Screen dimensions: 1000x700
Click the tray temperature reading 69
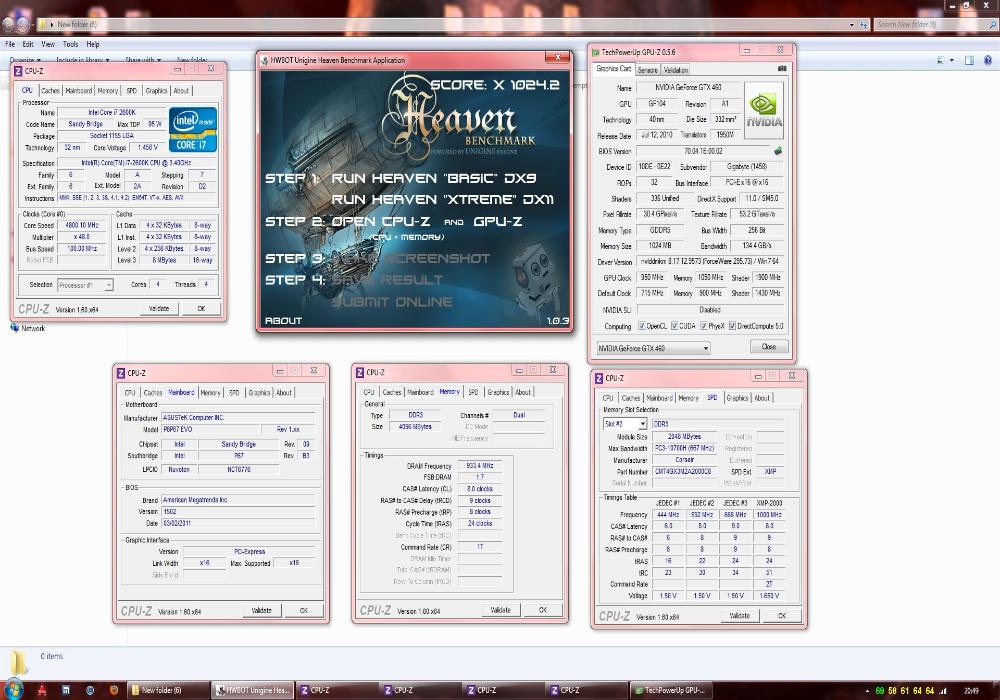pyautogui.click(x=880, y=690)
